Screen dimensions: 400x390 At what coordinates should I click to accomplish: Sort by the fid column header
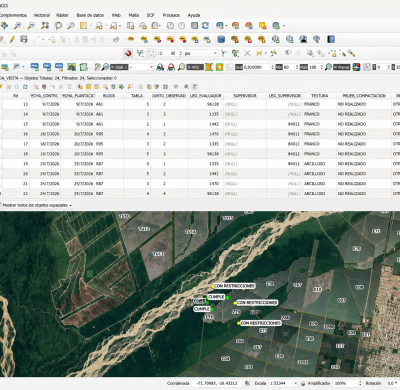point(15,96)
